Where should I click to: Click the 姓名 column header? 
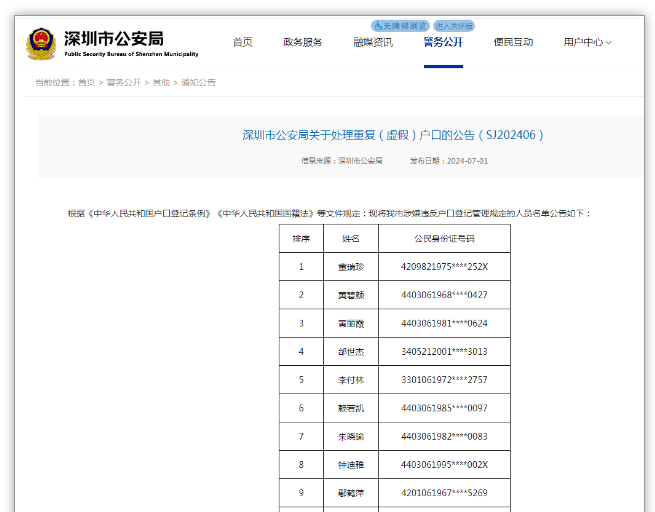coord(351,238)
